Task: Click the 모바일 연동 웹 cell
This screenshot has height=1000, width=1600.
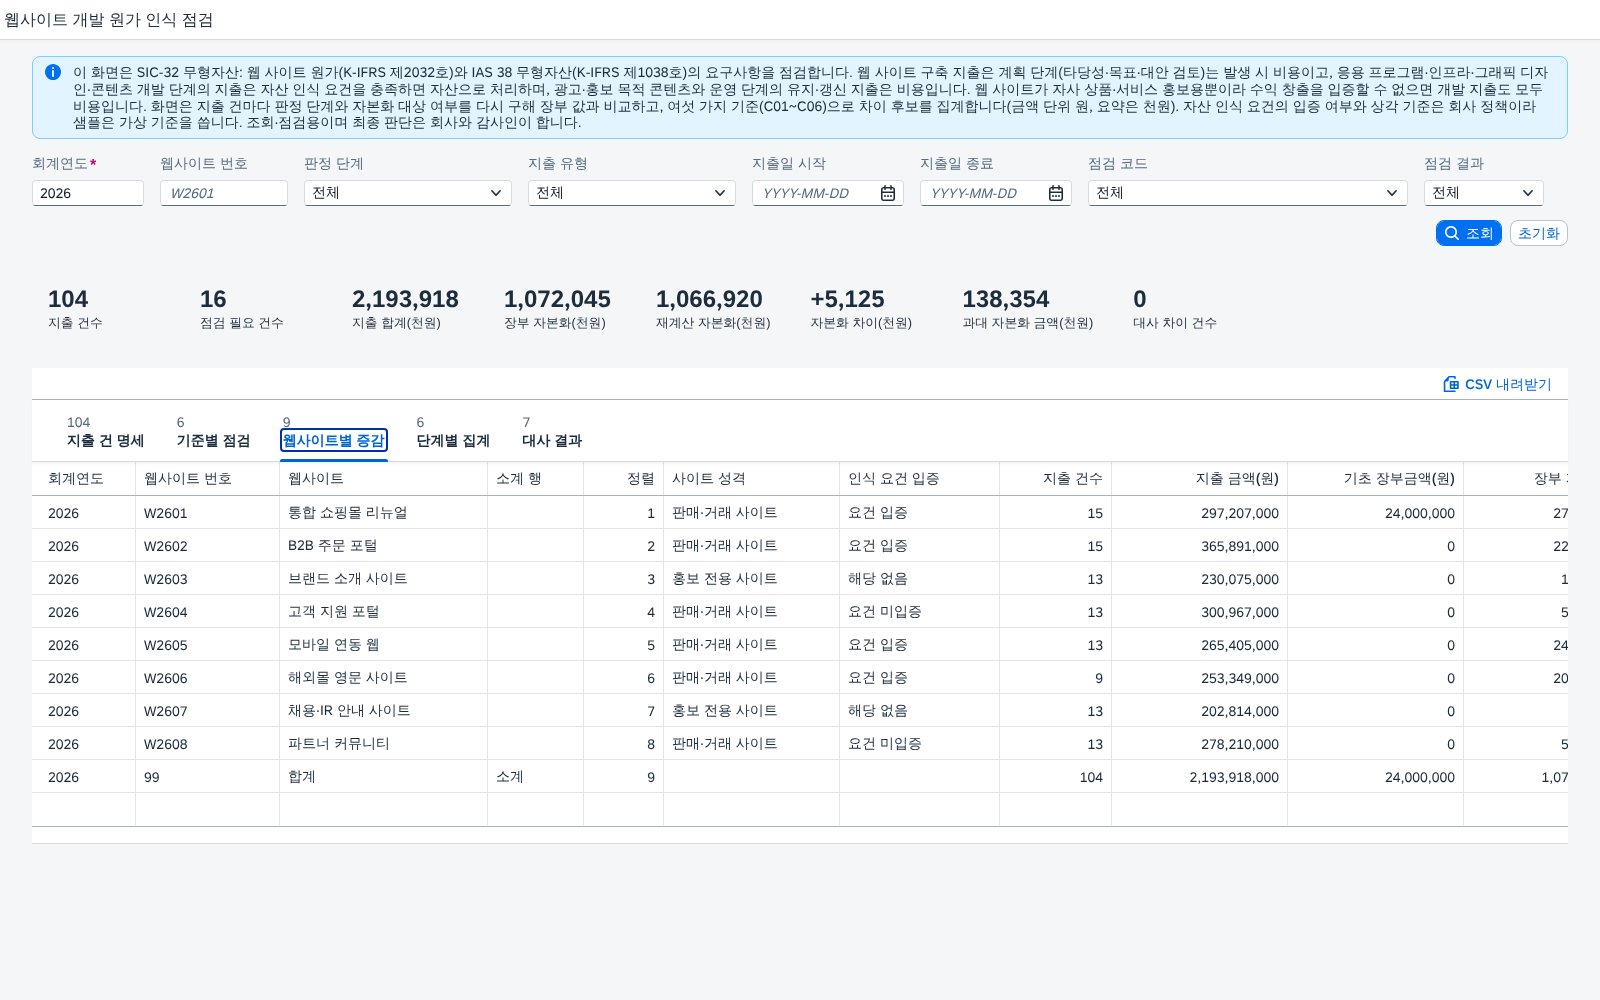Action: (383, 645)
